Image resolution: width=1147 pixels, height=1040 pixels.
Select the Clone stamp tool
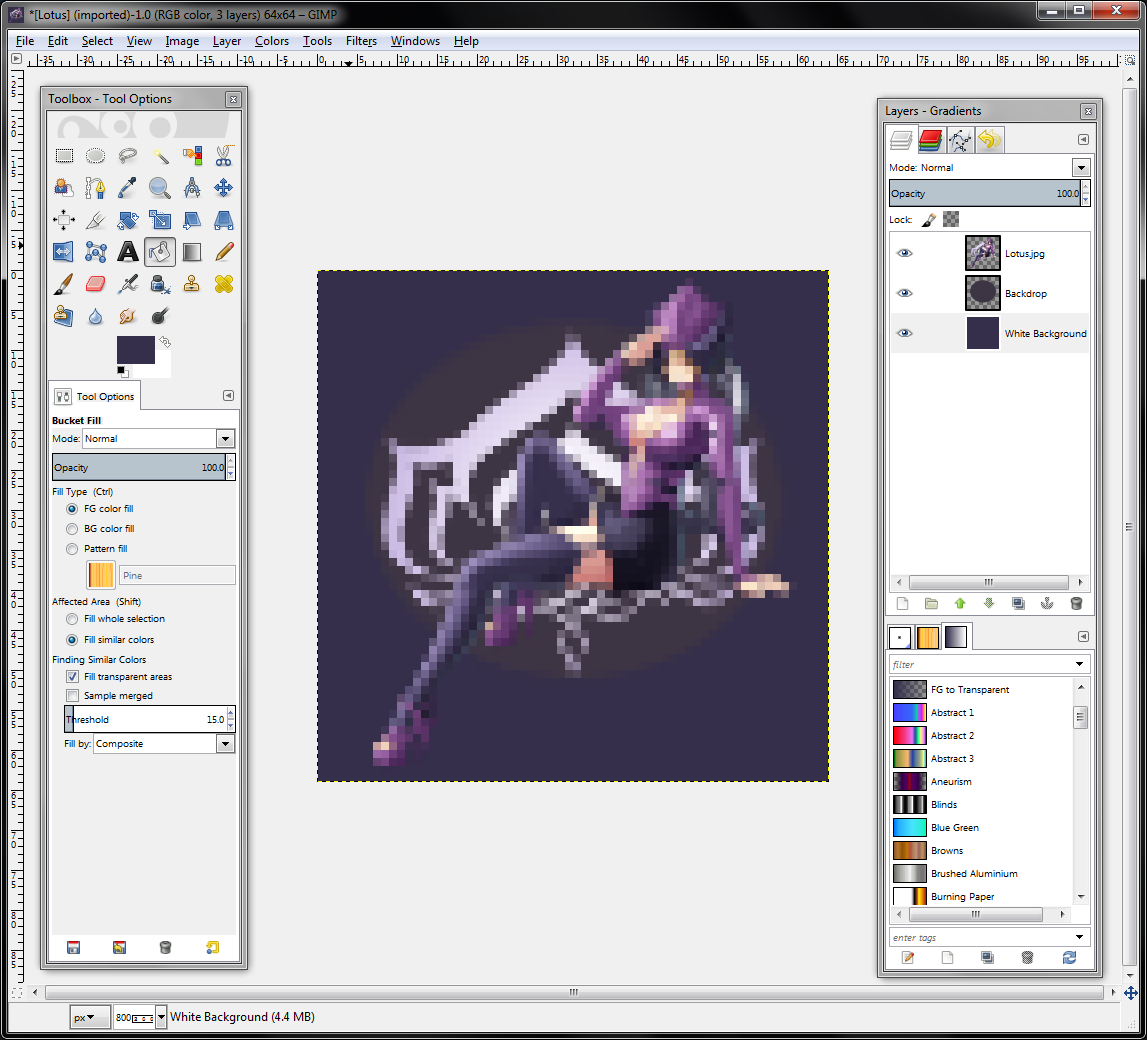pos(192,285)
